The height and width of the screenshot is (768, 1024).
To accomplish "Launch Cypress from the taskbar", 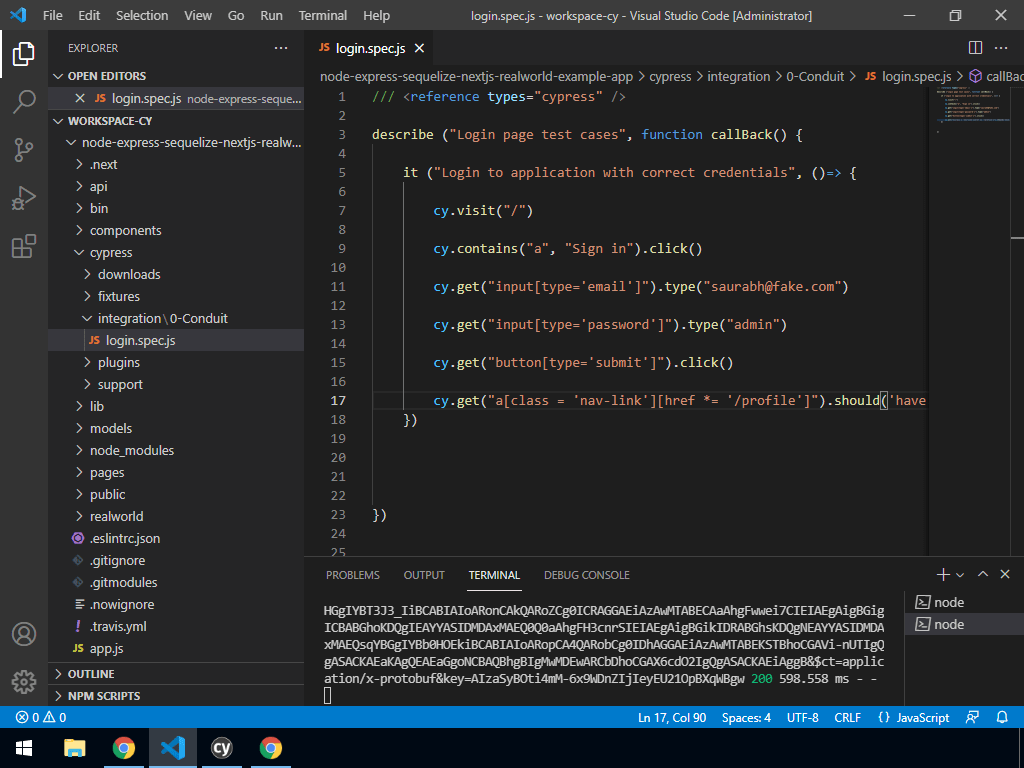I will [x=221, y=747].
